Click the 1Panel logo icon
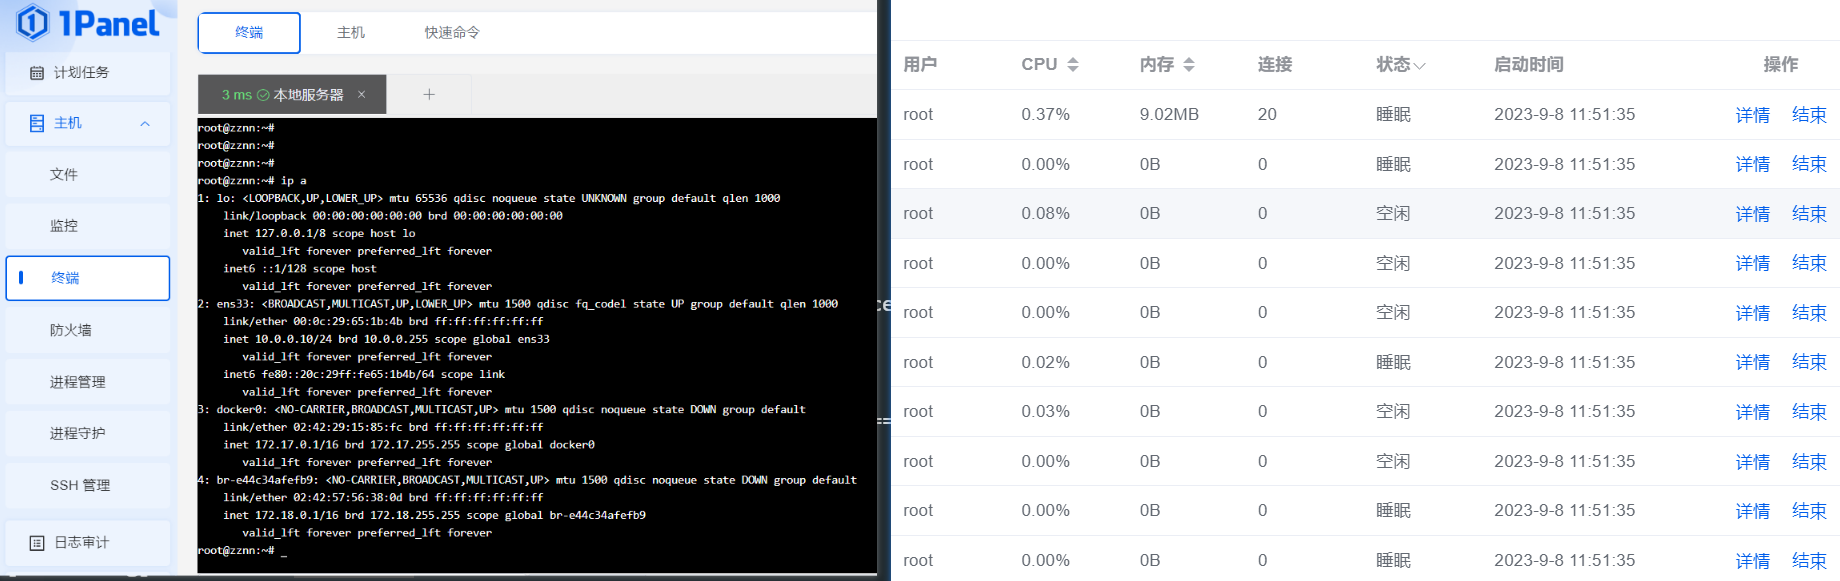 click(x=32, y=22)
